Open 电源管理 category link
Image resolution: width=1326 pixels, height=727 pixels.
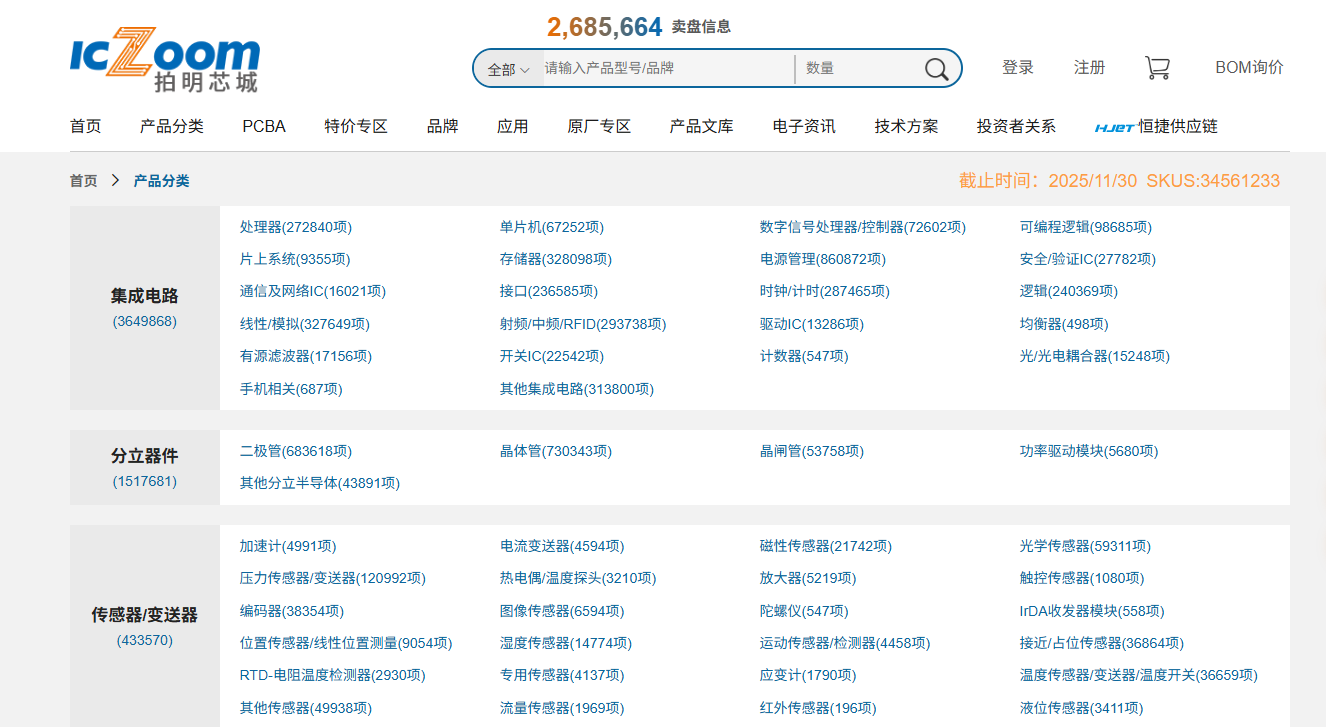click(823, 259)
